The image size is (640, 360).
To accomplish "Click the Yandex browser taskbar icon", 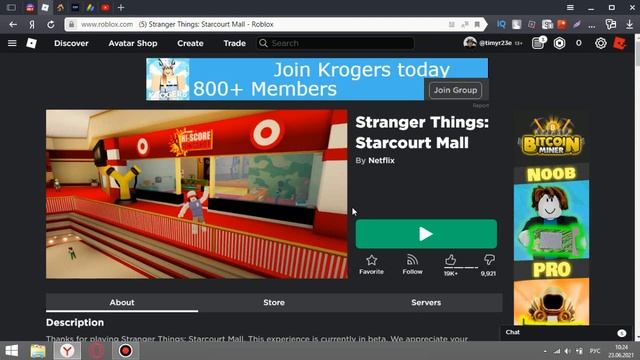I will (x=67, y=351).
